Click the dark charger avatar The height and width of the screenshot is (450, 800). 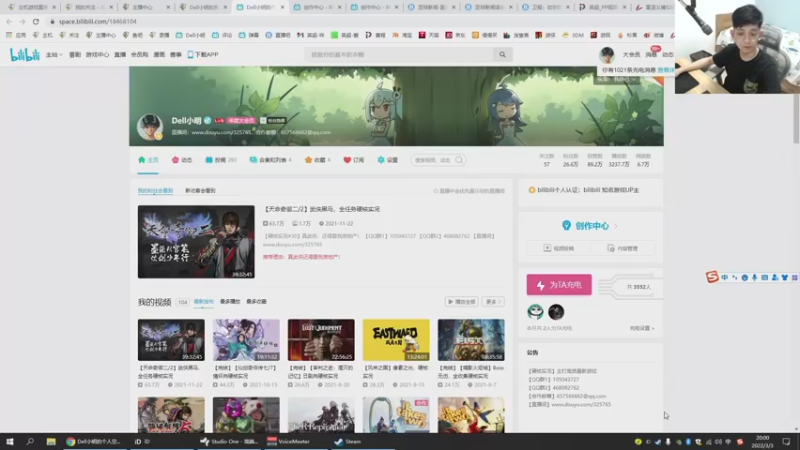pyautogui.click(x=556, y=312)
